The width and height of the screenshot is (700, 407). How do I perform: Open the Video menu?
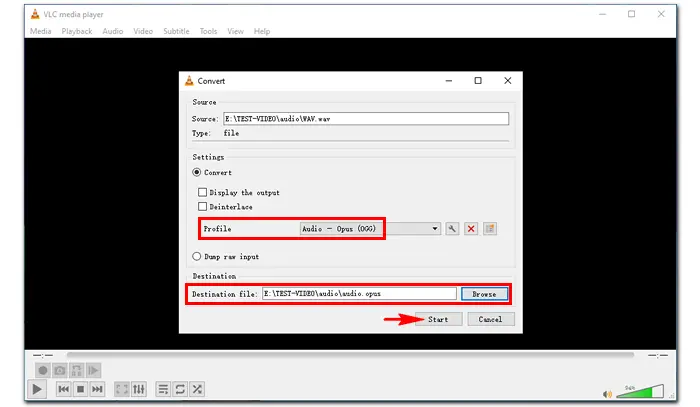[143, 31]
